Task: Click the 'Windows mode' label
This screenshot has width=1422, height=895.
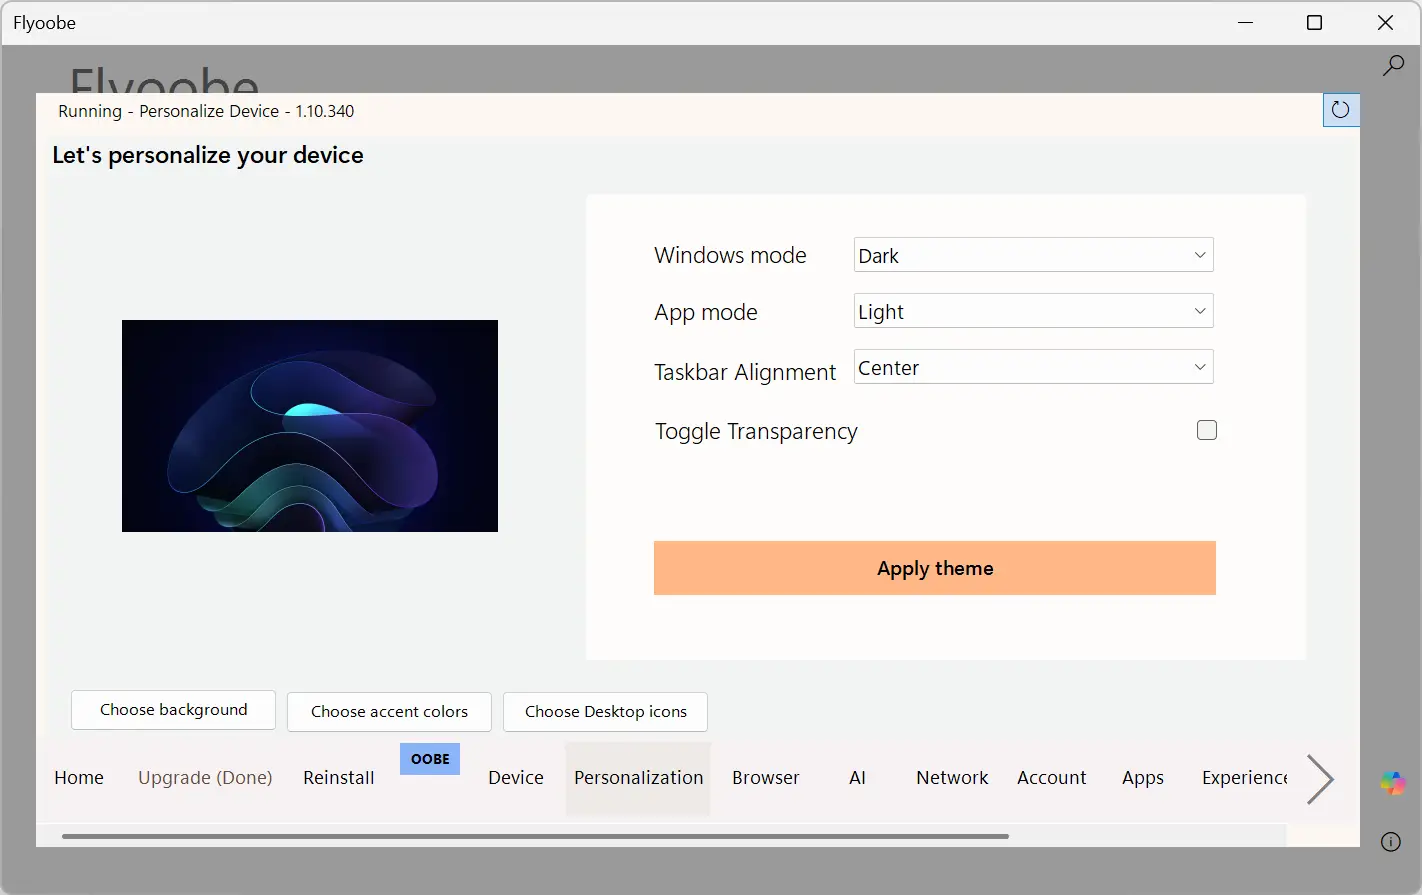Action: [730, 255]
